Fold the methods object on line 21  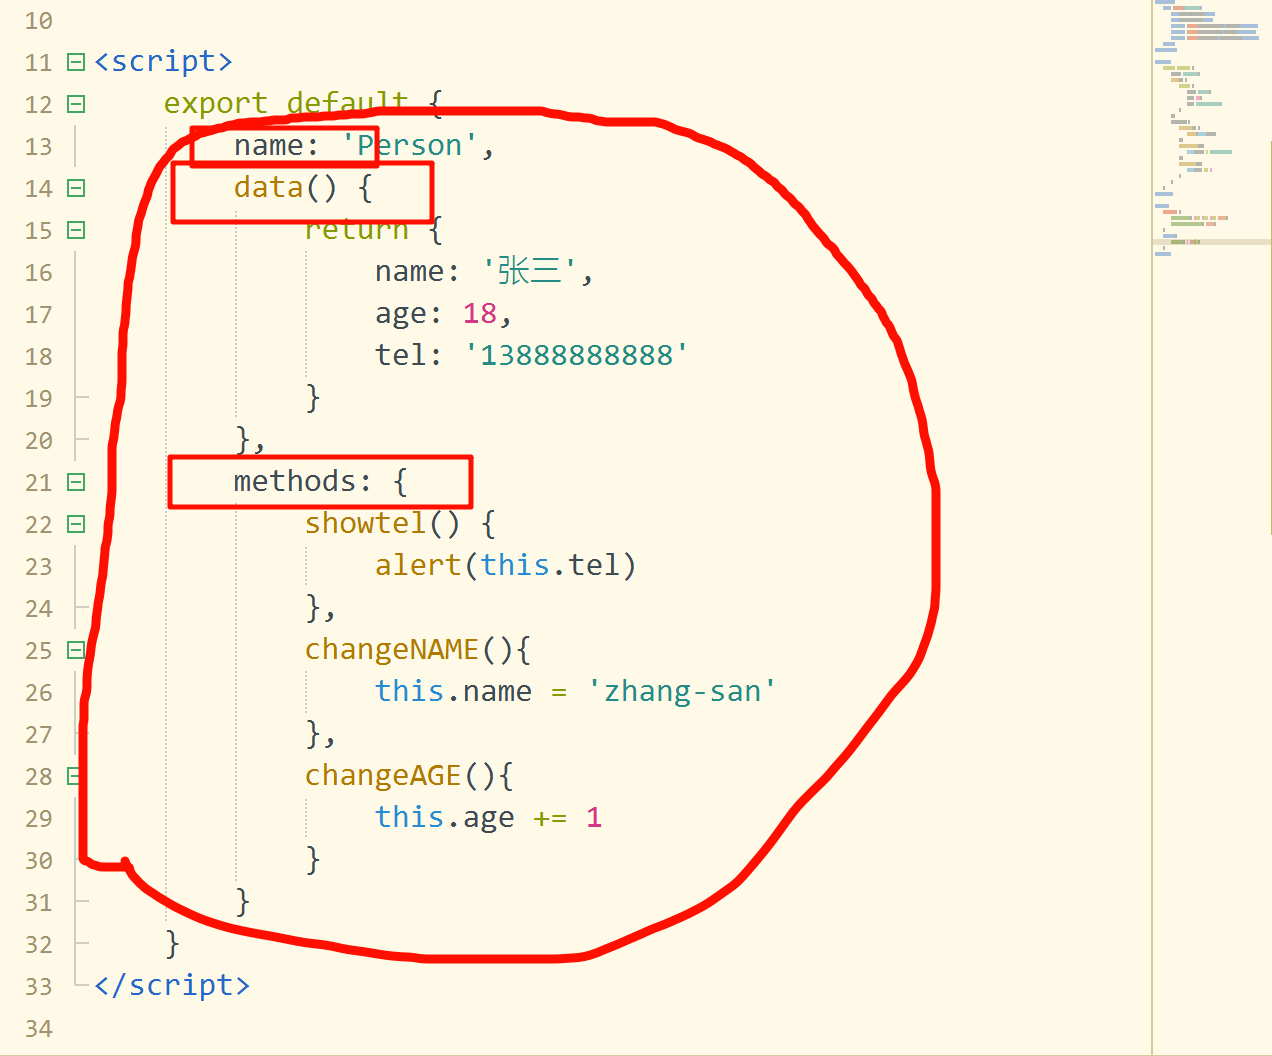pyautogui.click(x=76, y=482)
